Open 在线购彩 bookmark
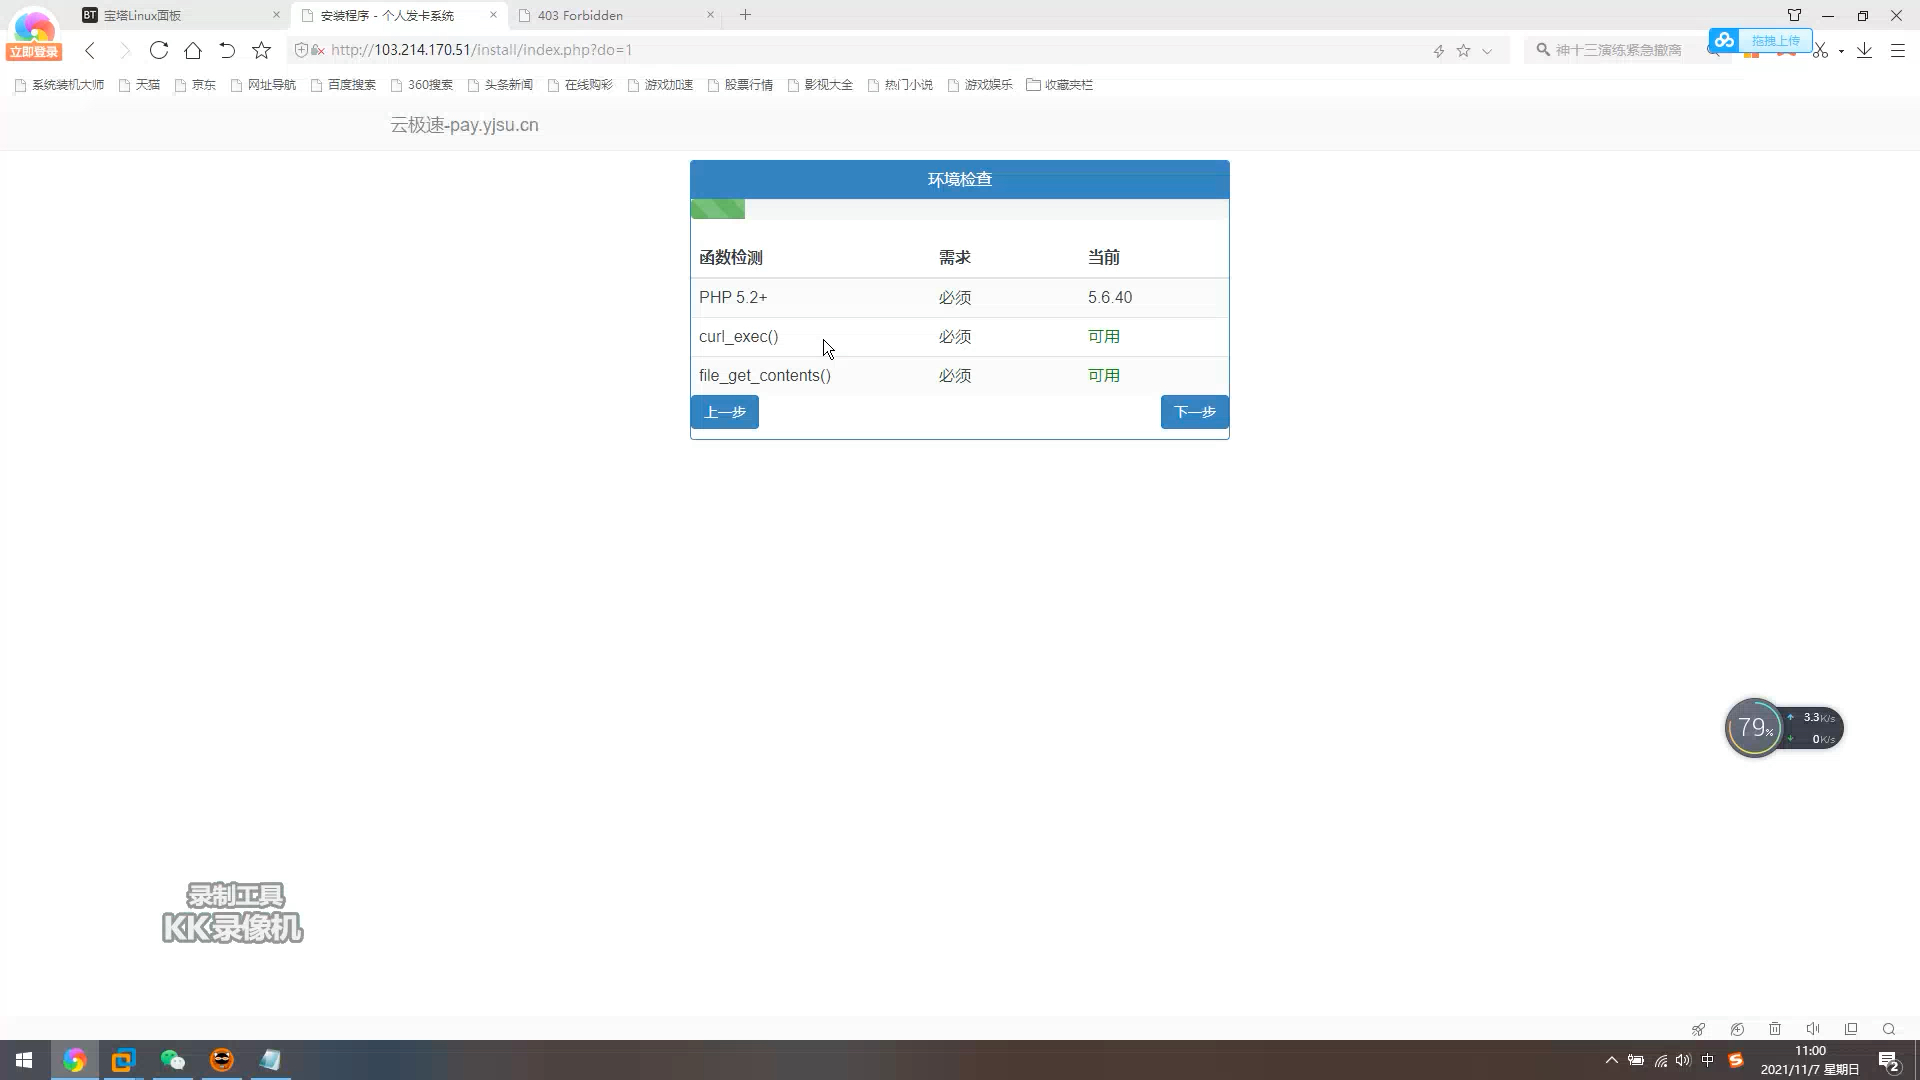Viewport: 1920px width, 1080px height. pyautogui.click(x=580, y=85)
